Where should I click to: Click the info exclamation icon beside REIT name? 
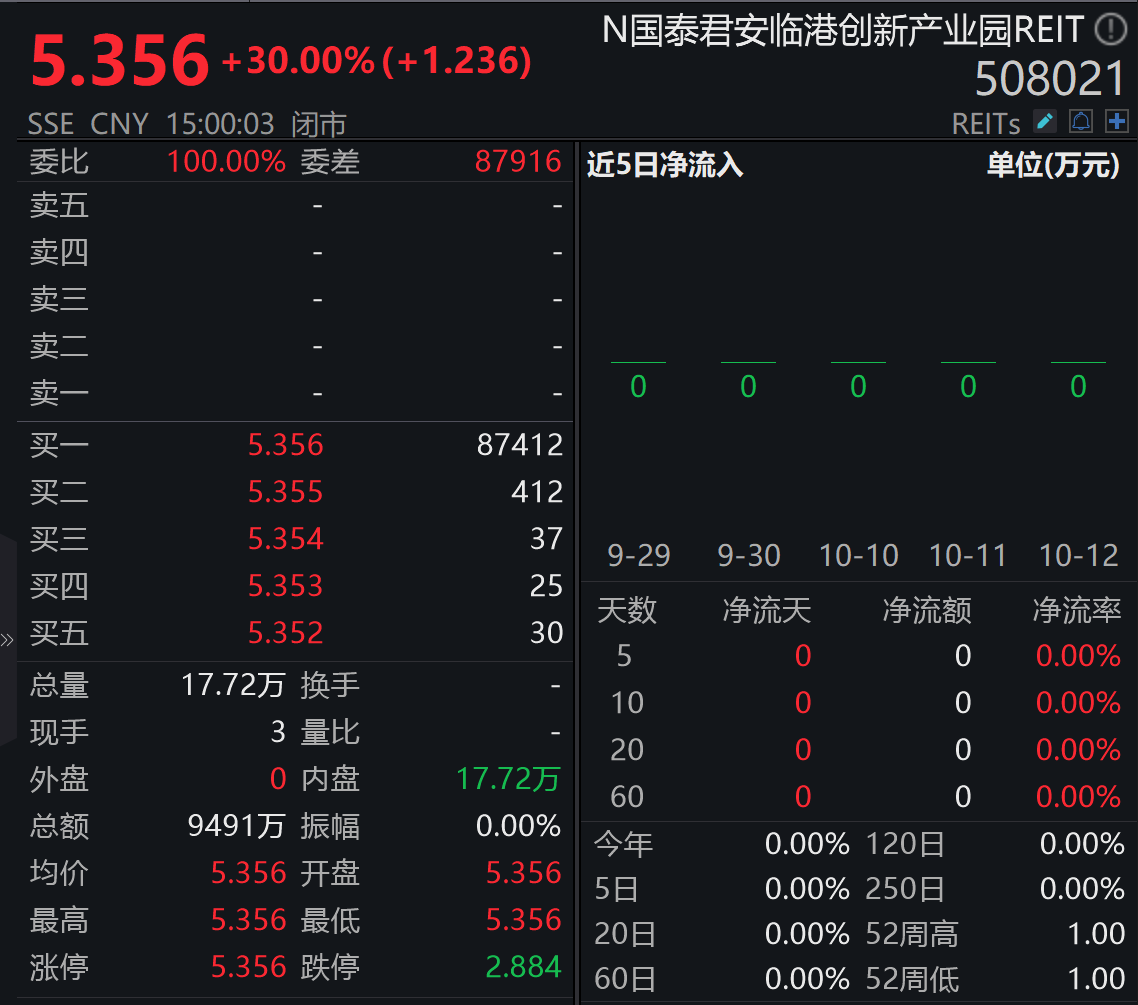coord(1110,30)
